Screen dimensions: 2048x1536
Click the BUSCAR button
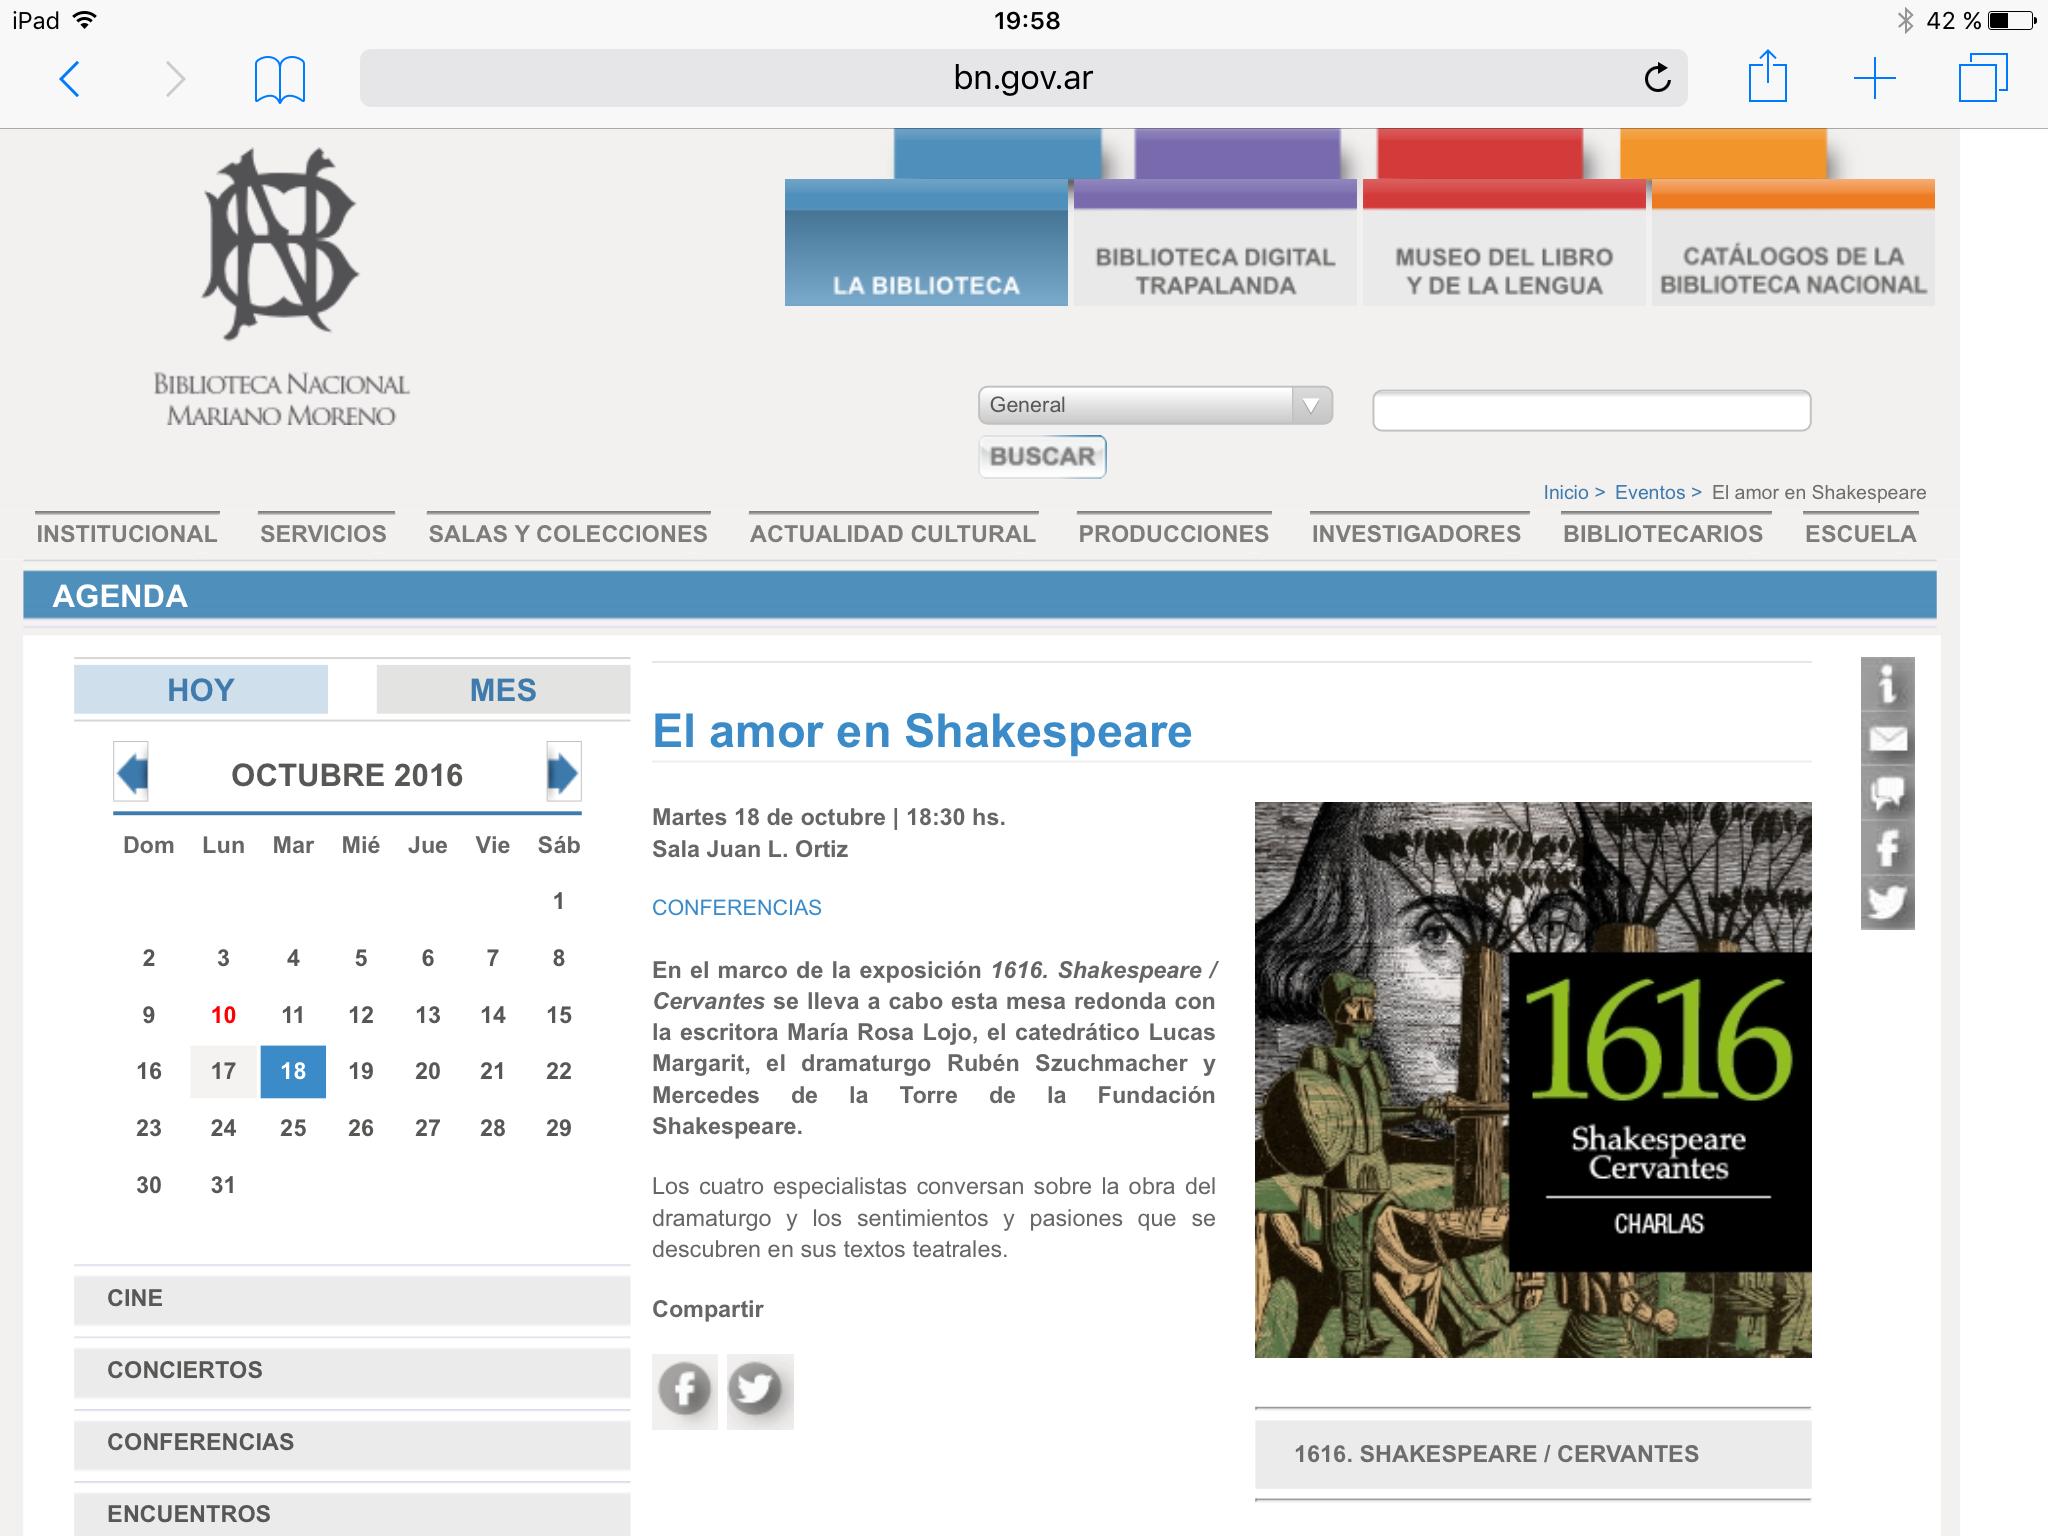[1042, 456]
